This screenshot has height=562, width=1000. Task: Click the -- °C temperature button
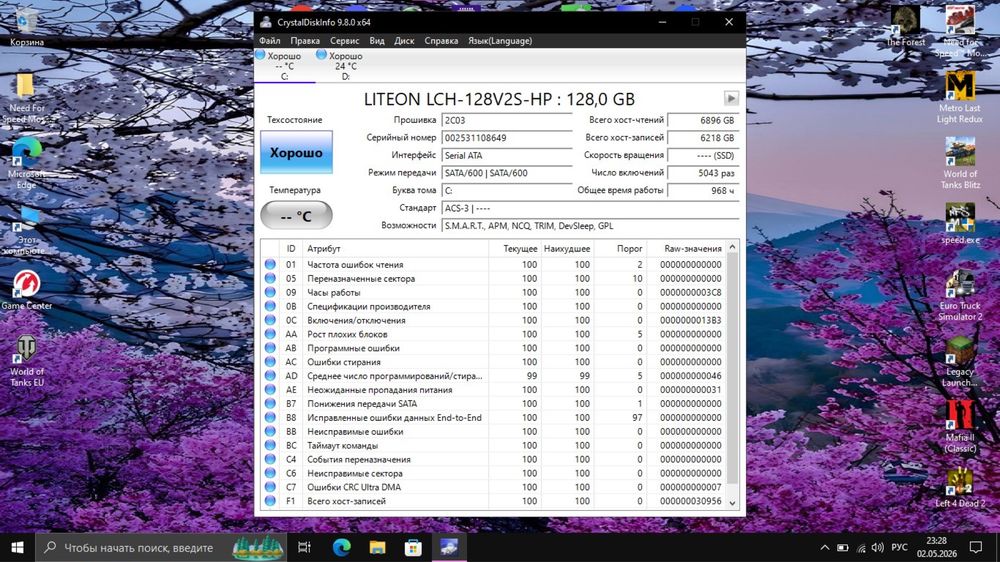point(297,216)
